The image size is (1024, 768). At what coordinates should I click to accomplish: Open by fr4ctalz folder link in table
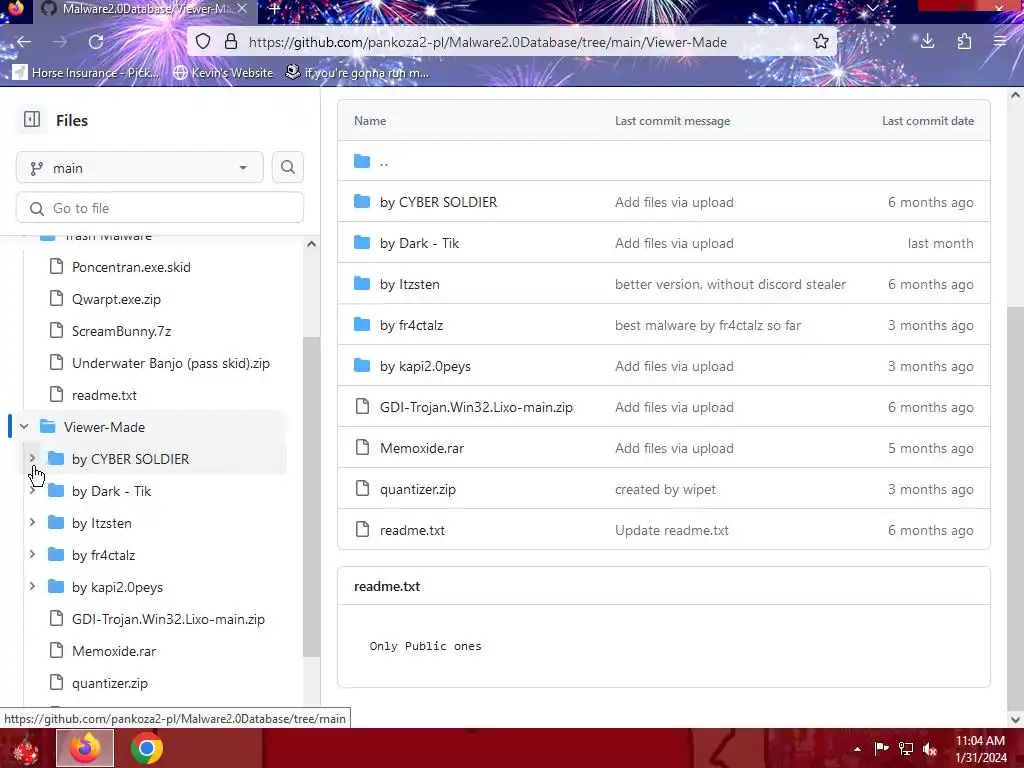[x=411, y=325]
